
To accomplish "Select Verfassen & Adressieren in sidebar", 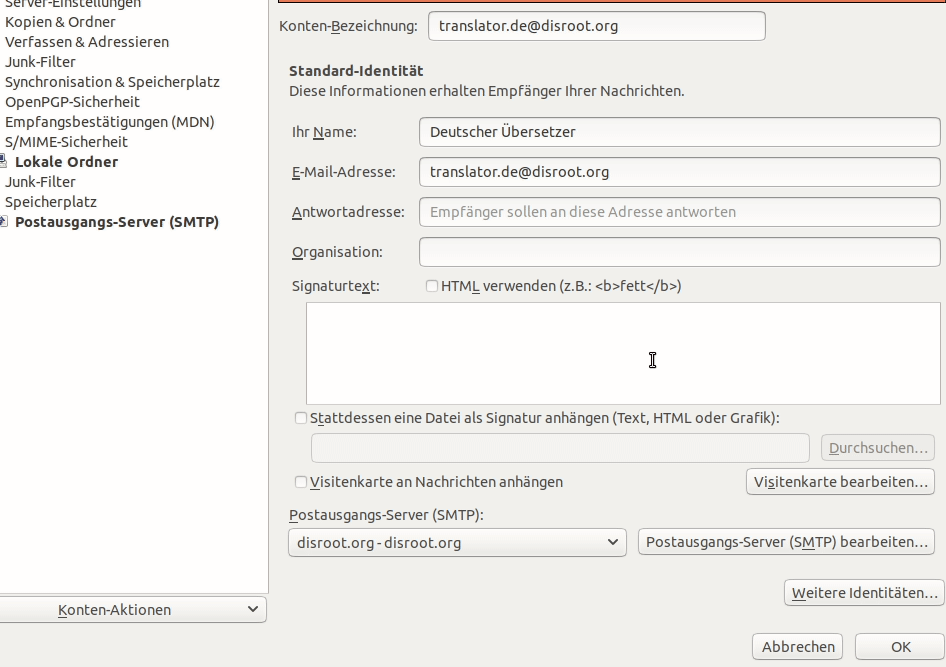I will (x=87, y=42).
